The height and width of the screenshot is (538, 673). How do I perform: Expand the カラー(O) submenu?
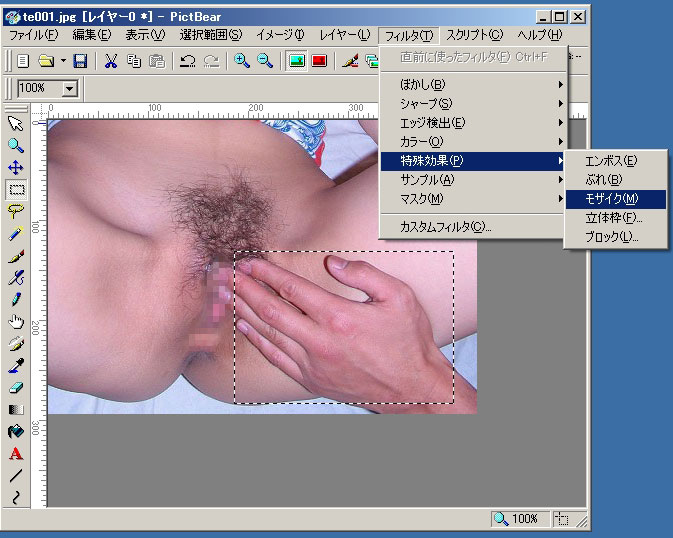473,142
